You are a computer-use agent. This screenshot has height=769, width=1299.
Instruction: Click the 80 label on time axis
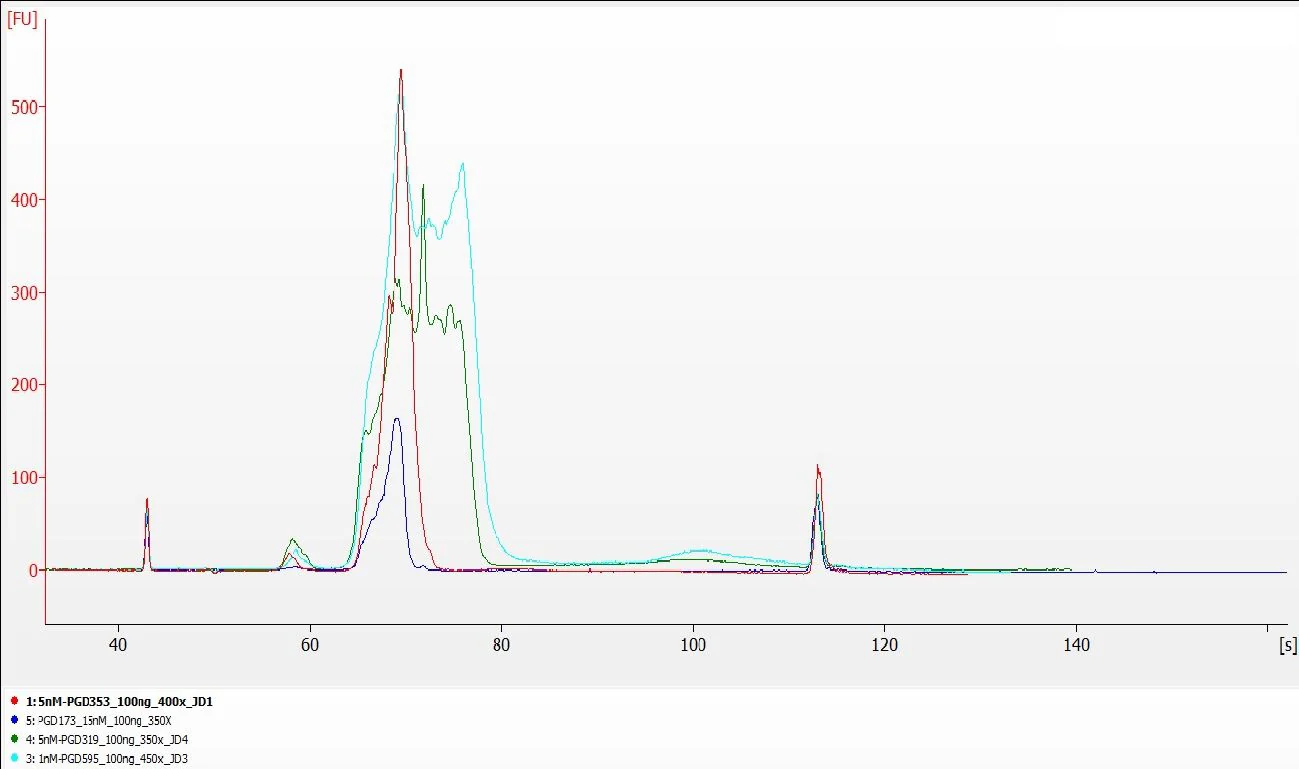pos(501,644)
